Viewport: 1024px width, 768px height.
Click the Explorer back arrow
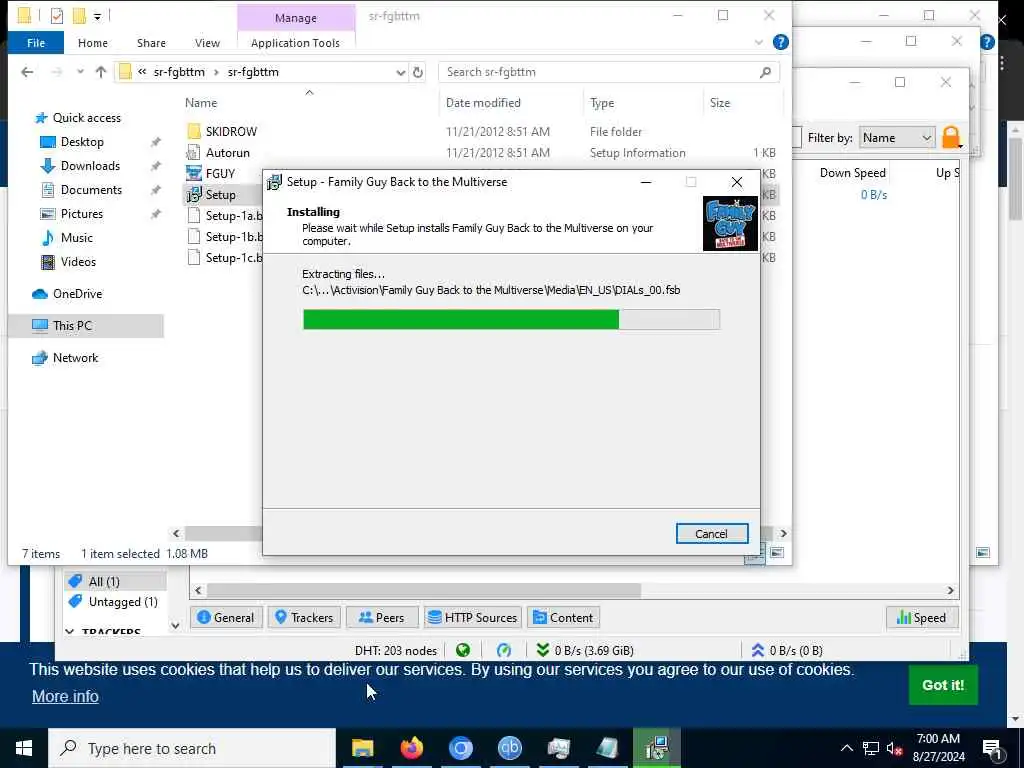(27, 72)
